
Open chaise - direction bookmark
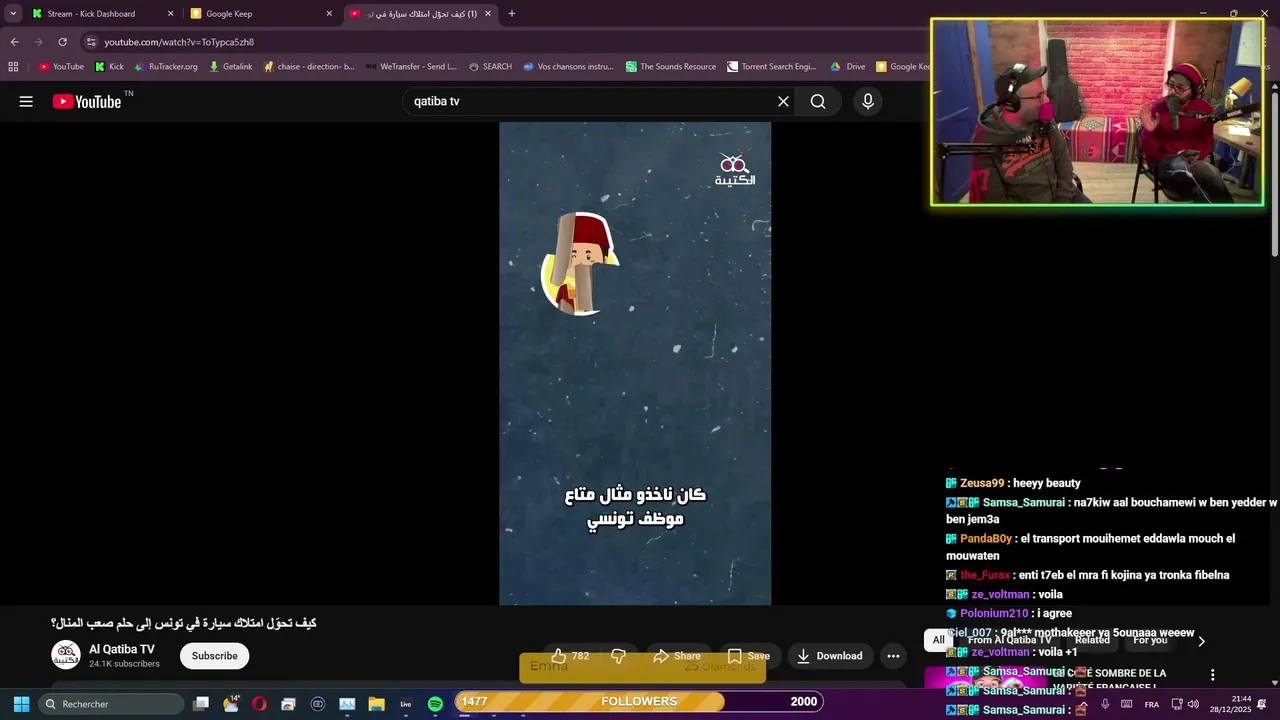(x=309, y=67)
